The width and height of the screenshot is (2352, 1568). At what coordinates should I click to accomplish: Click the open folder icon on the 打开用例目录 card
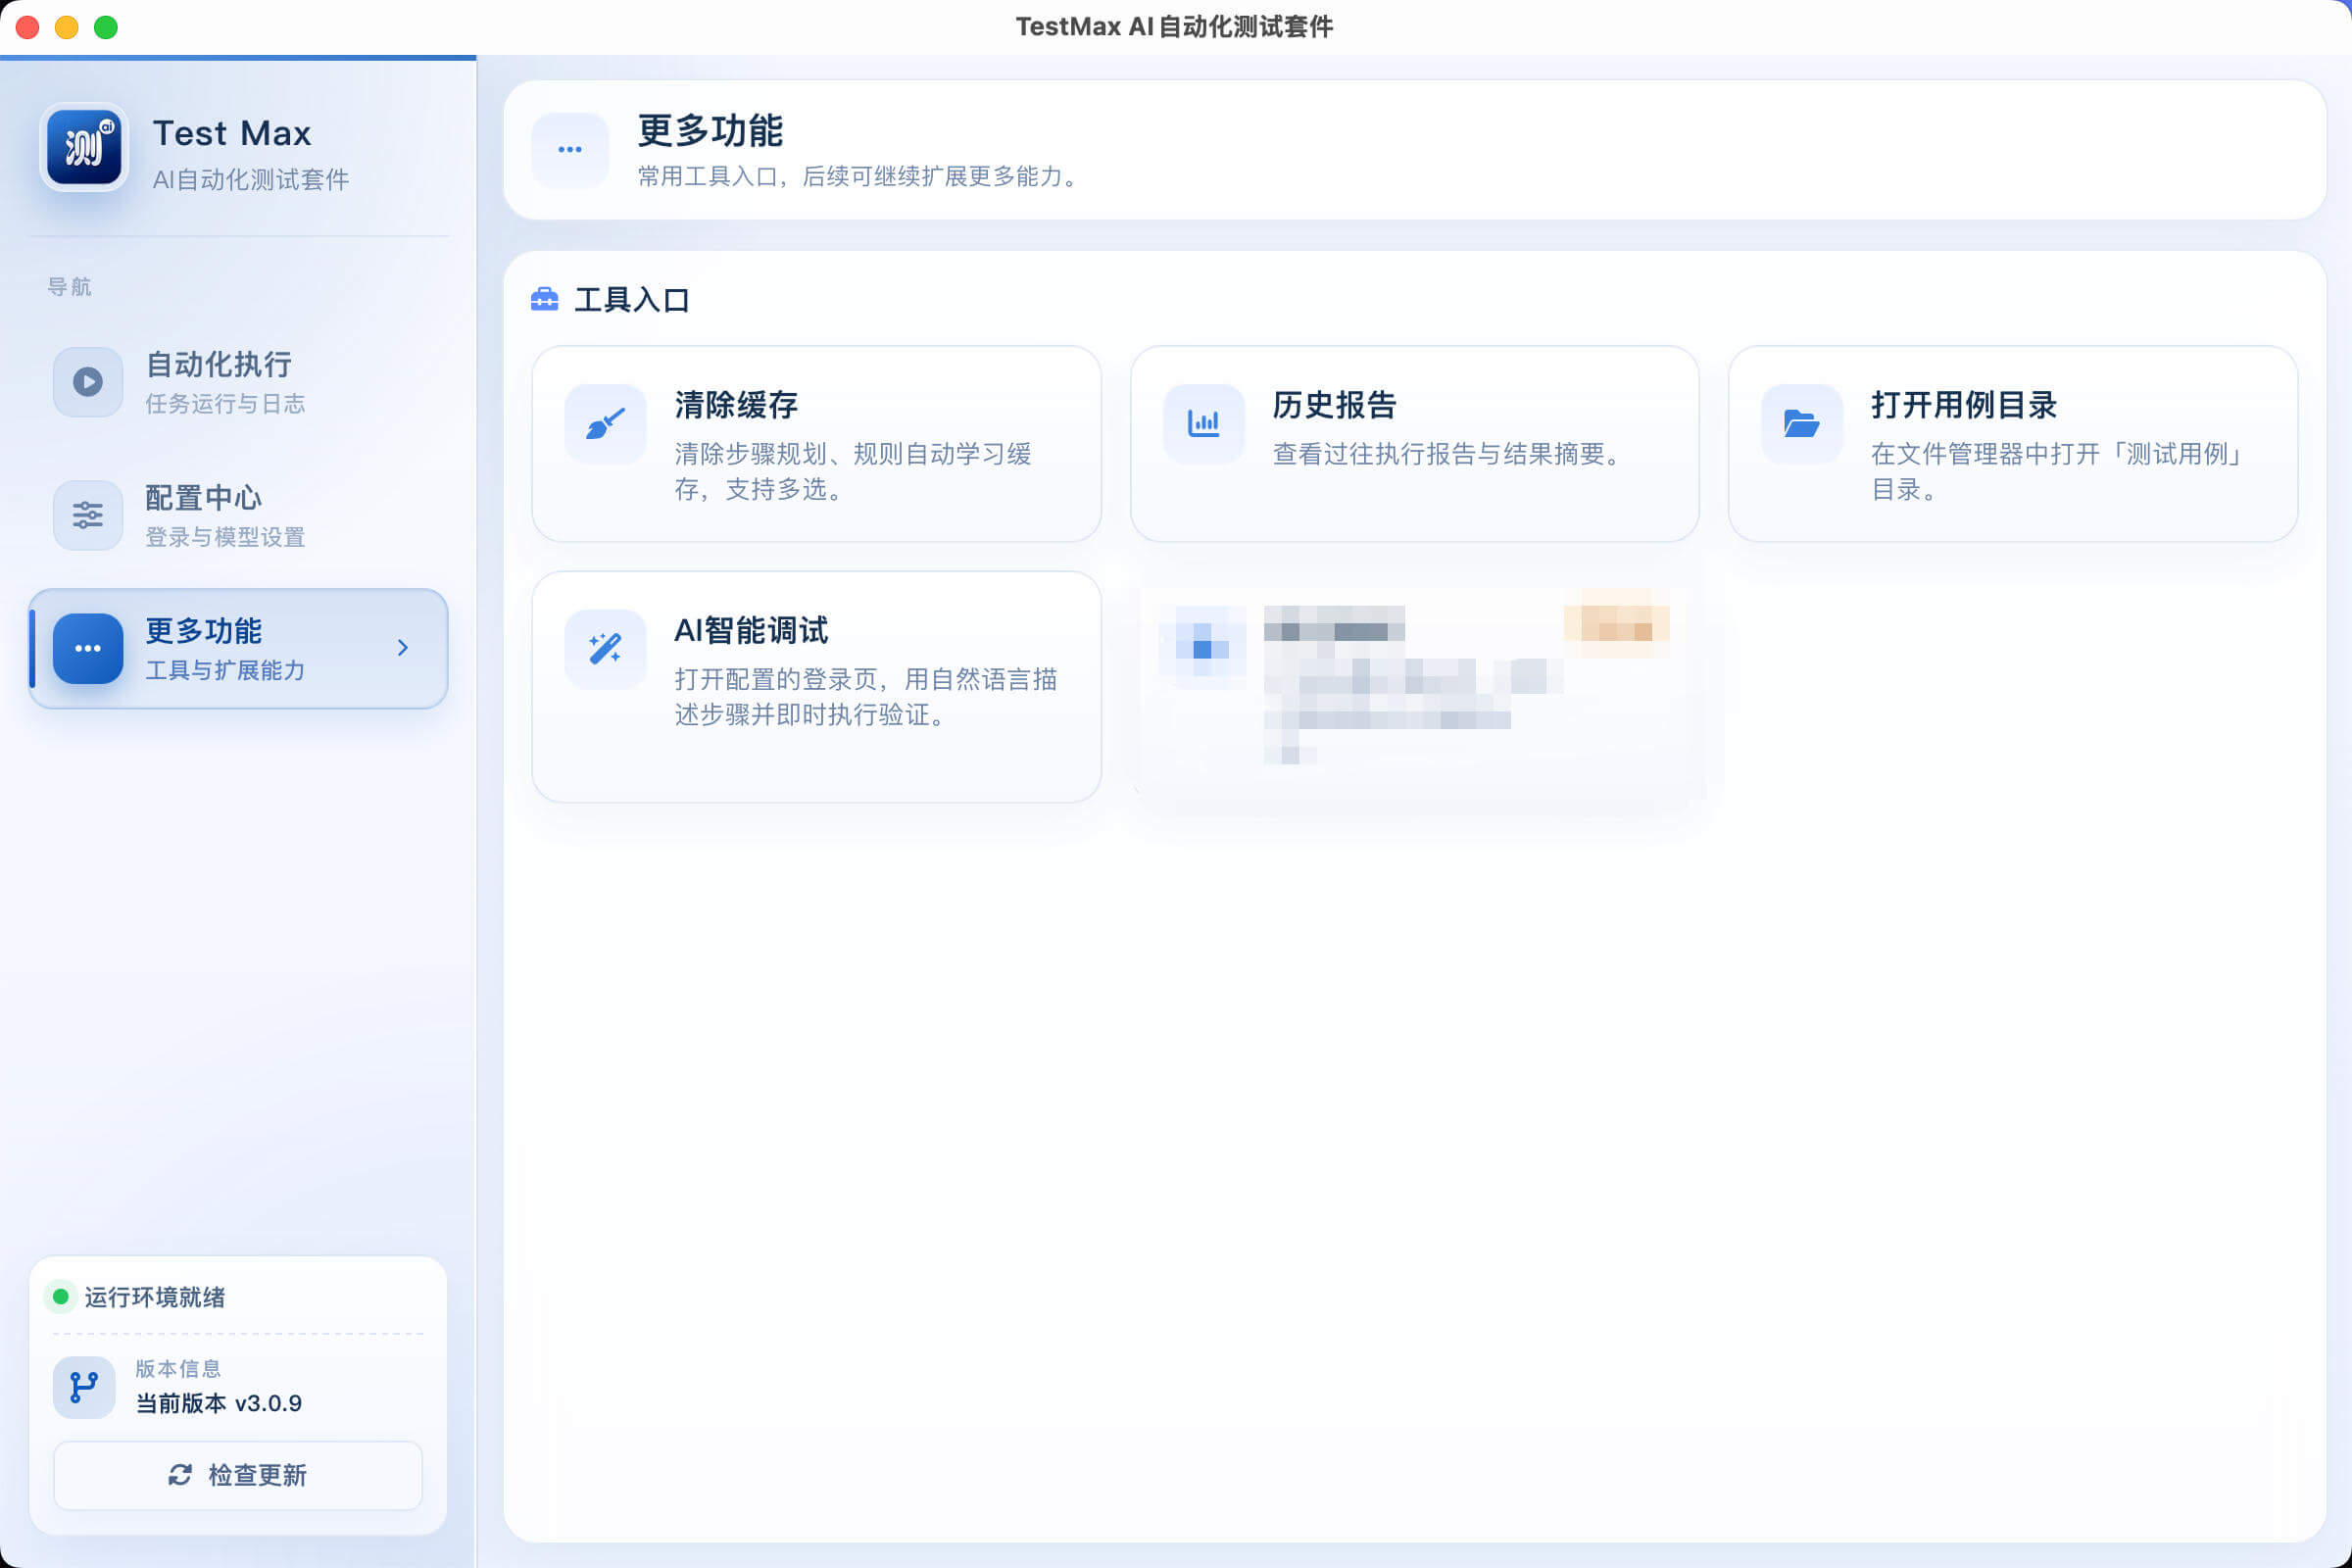pyautogui.click(x=1802, y=424)
